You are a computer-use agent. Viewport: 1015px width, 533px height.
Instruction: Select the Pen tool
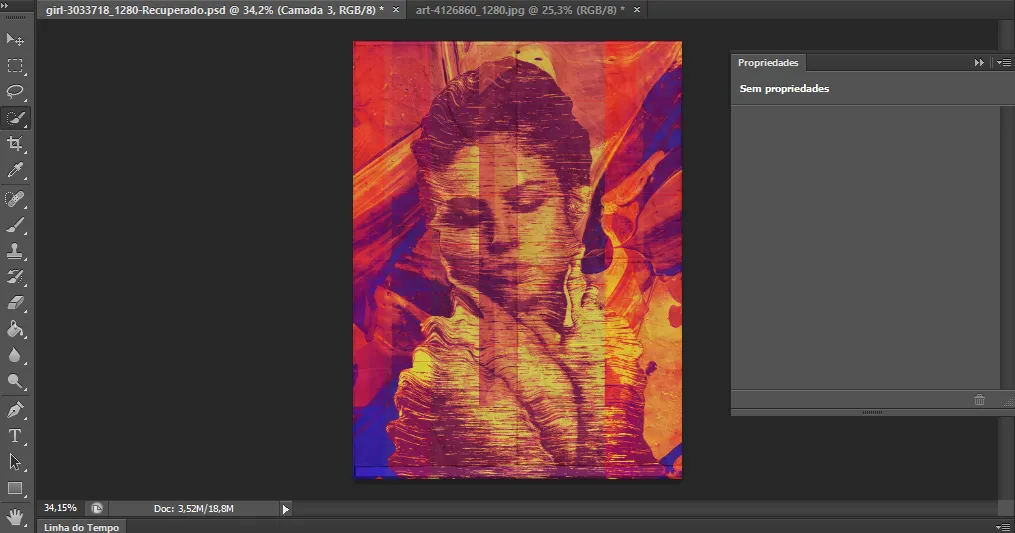click(x=15, y=410)
